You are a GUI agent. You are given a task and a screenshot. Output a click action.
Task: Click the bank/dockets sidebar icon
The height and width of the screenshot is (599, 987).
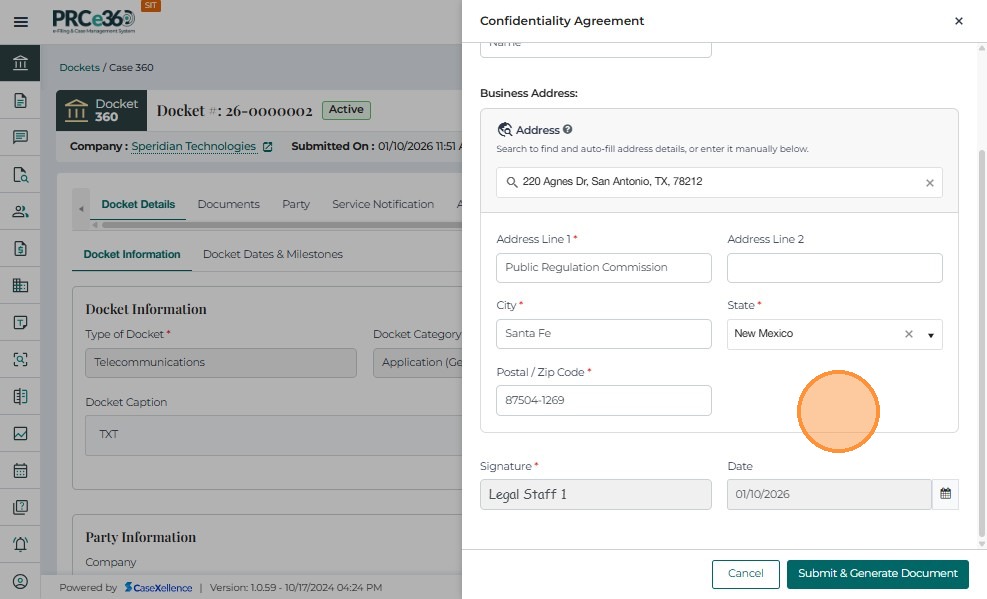coord(20,63)
